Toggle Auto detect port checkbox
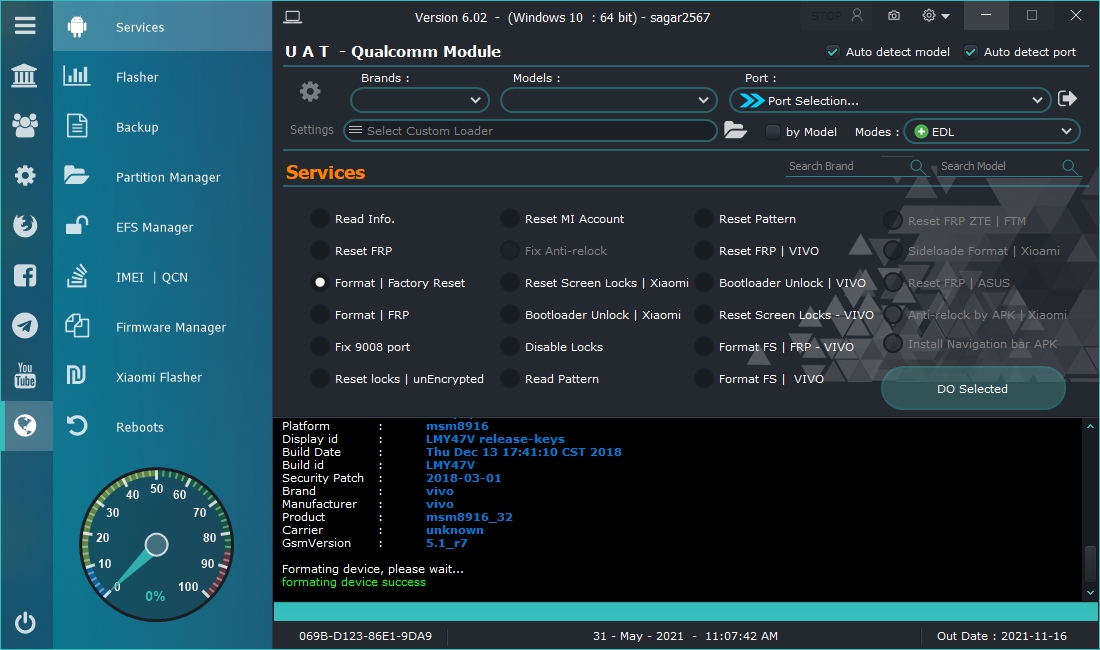The height and width of the screenshot is (650, 1100). 971,52
